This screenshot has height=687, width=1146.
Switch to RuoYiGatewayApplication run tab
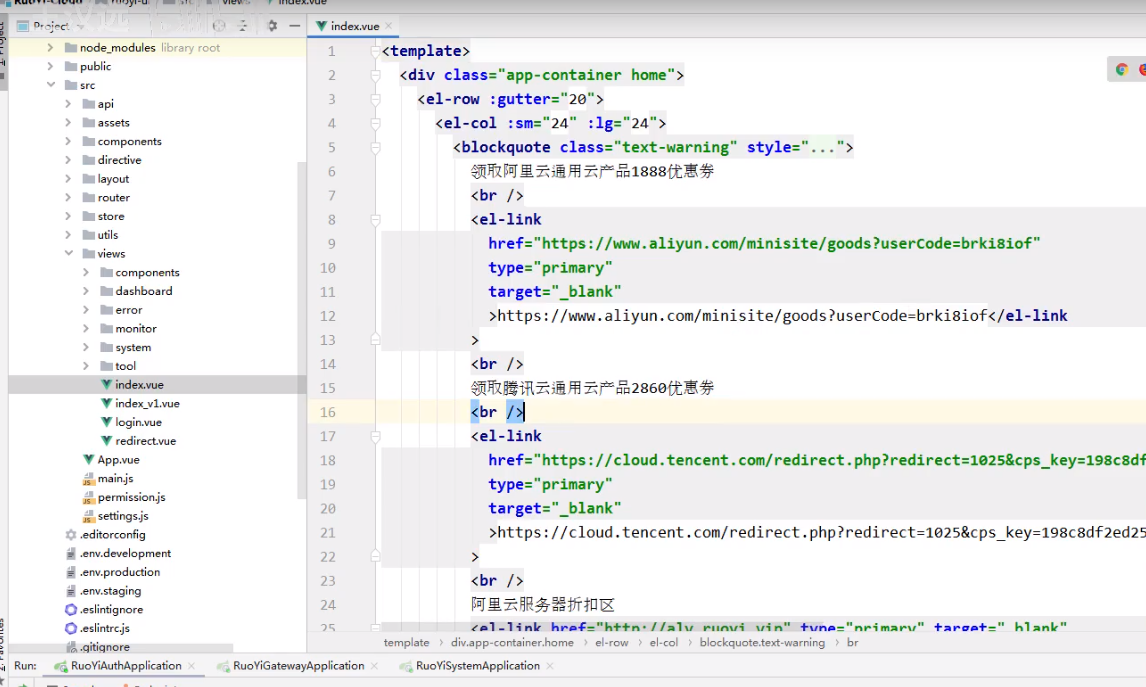[298, 666]
